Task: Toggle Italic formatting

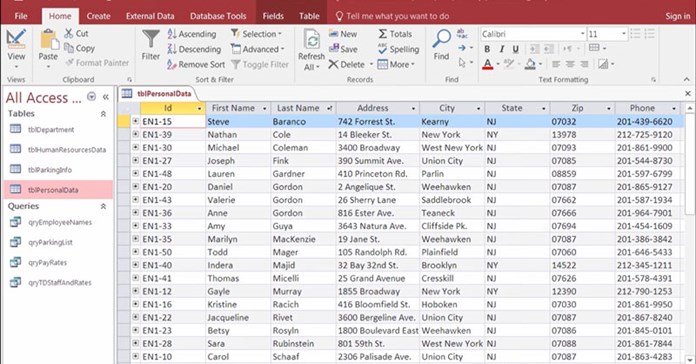Action: (x=502, y=49)
